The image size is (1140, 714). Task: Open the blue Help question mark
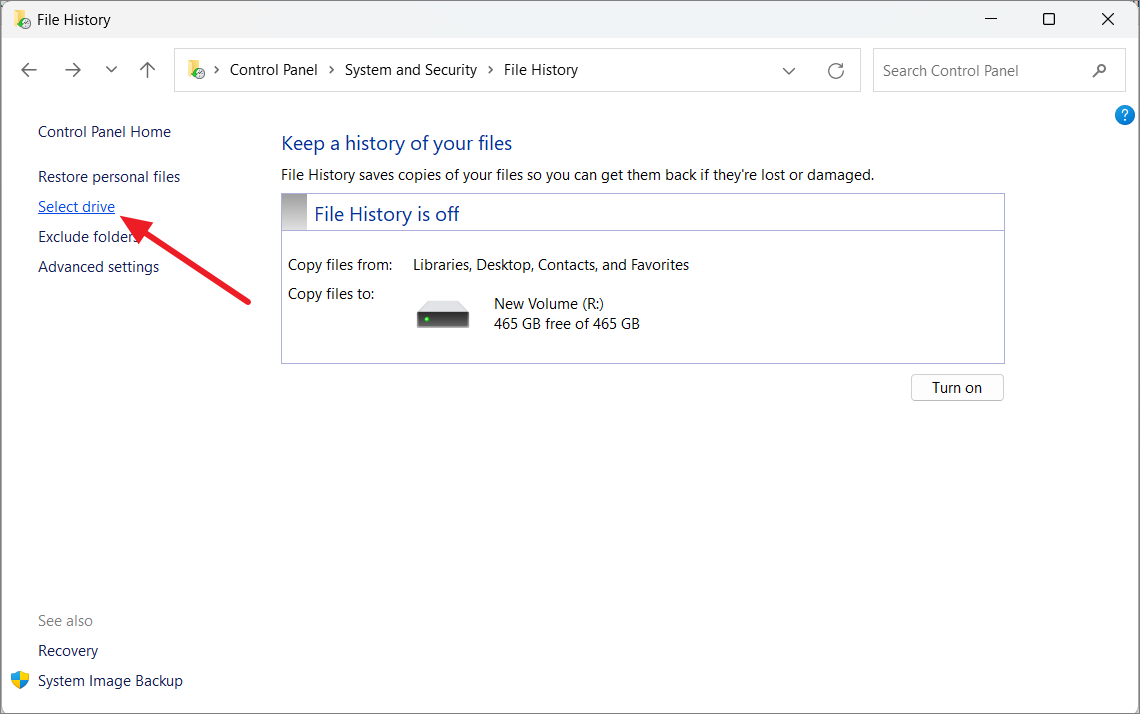(x=1124, y=114)
